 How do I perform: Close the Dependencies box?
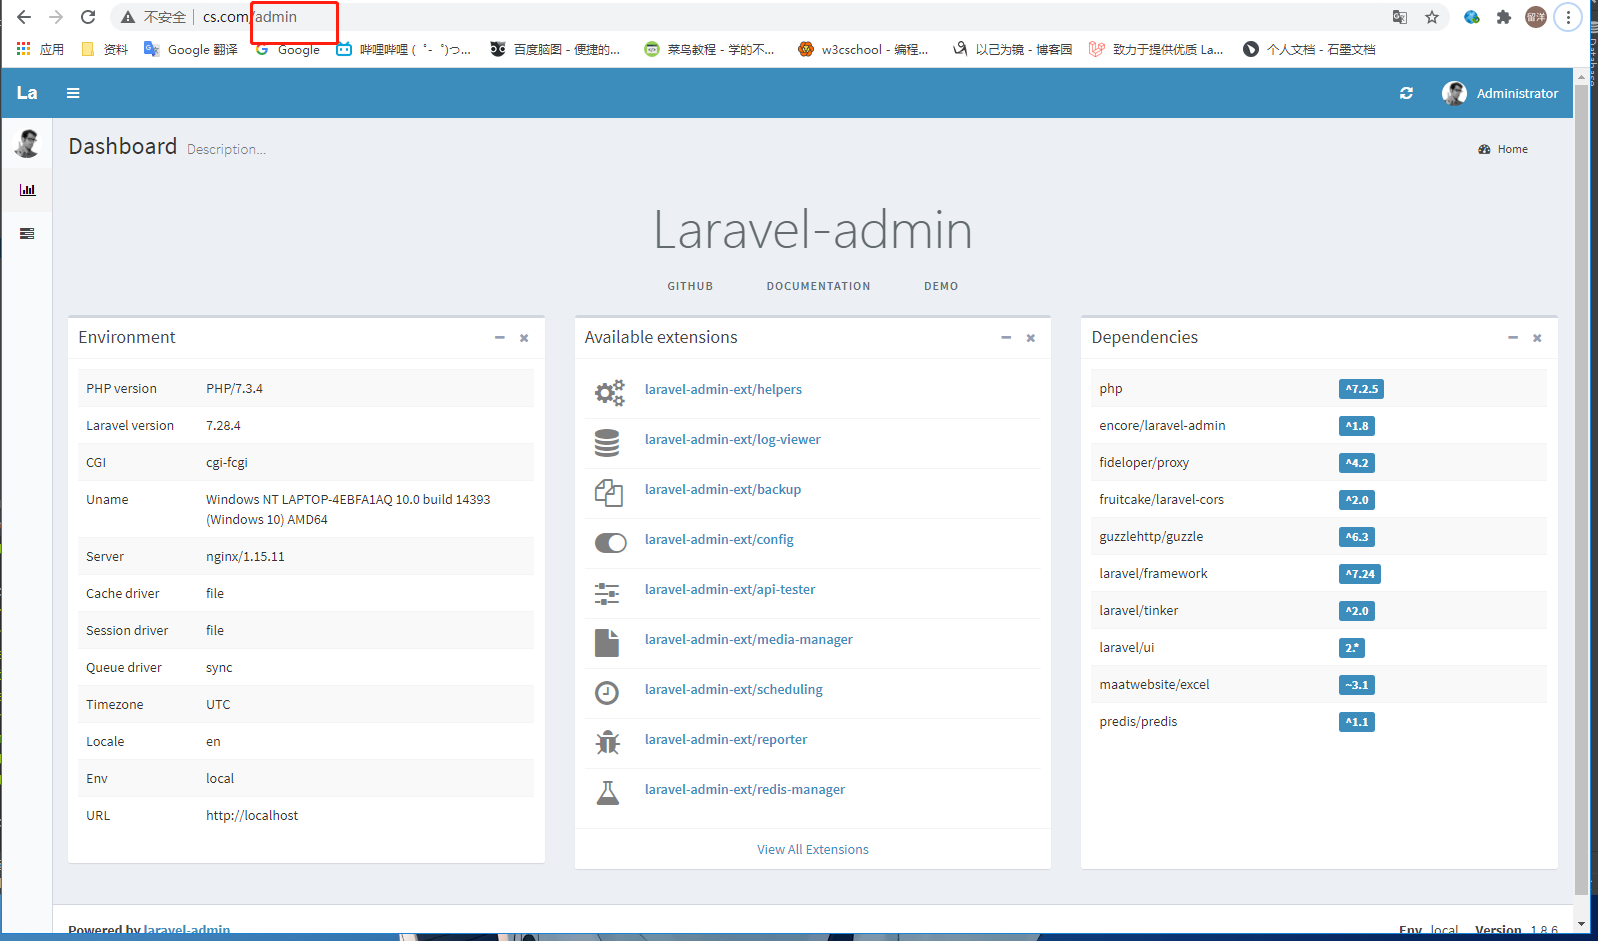1538,338
